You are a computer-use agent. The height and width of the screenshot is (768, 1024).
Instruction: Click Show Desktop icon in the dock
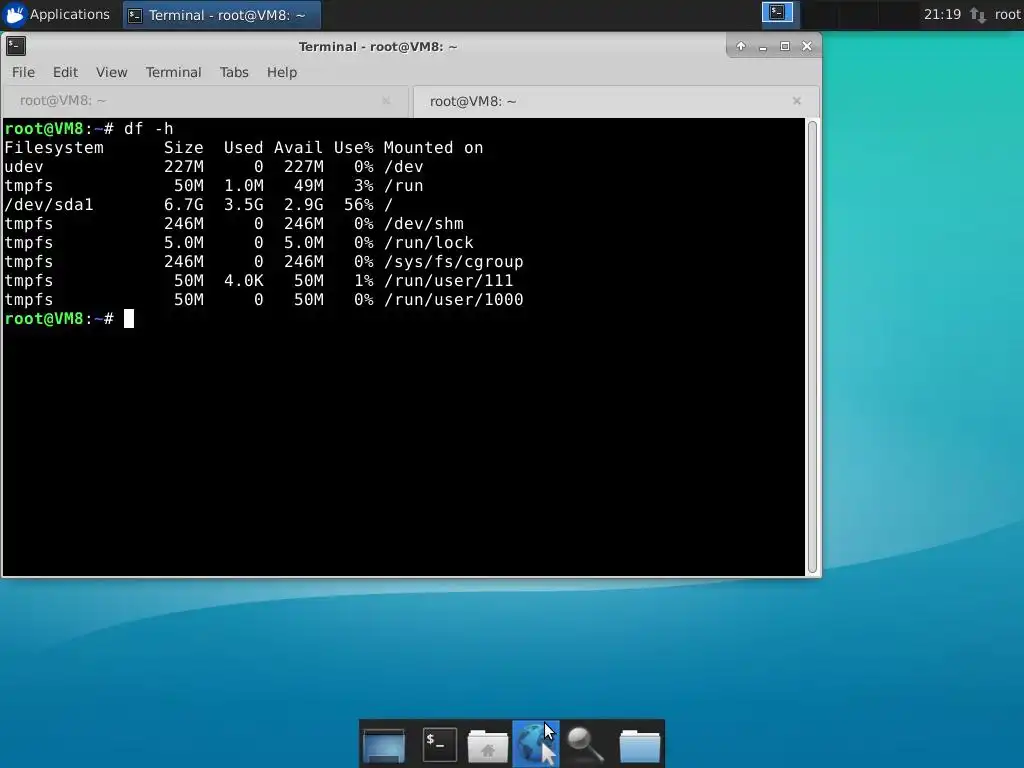click(x=384, y=744)
